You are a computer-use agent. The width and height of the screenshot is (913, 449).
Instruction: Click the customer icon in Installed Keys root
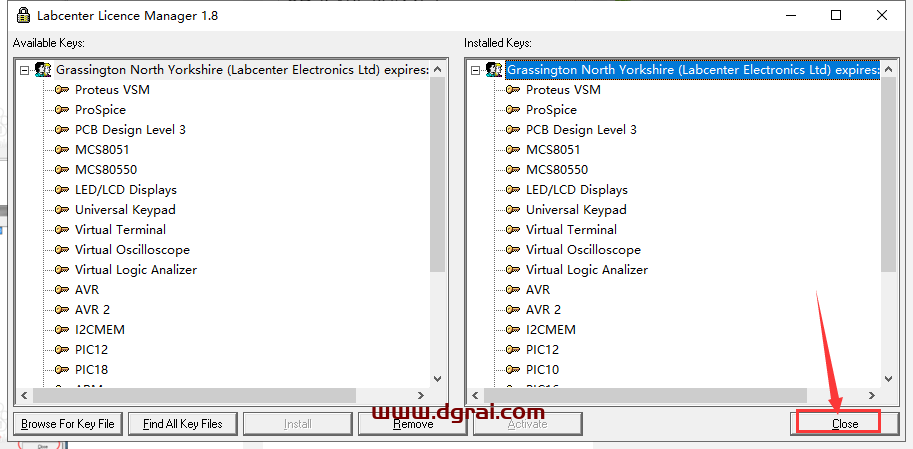494,70
